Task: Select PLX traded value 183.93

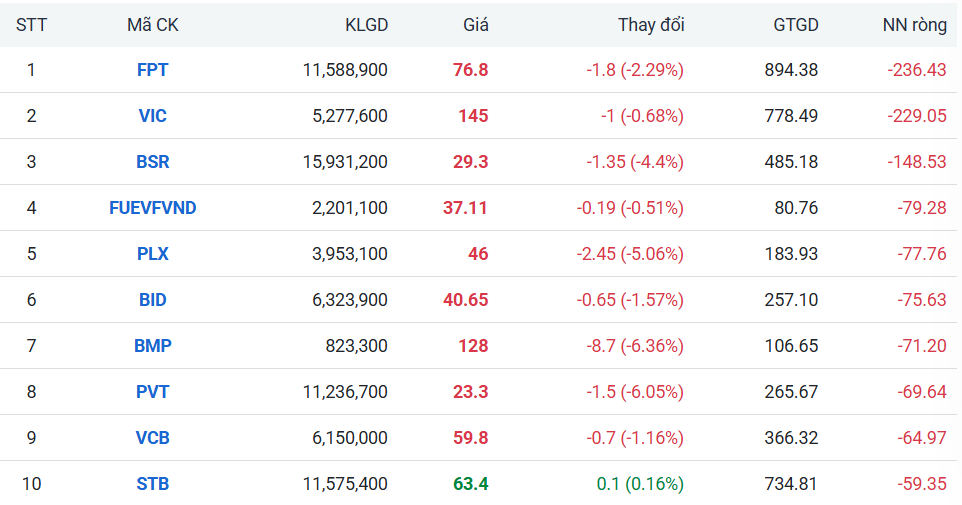Action: pyautogui.click(x=791, y=254)
